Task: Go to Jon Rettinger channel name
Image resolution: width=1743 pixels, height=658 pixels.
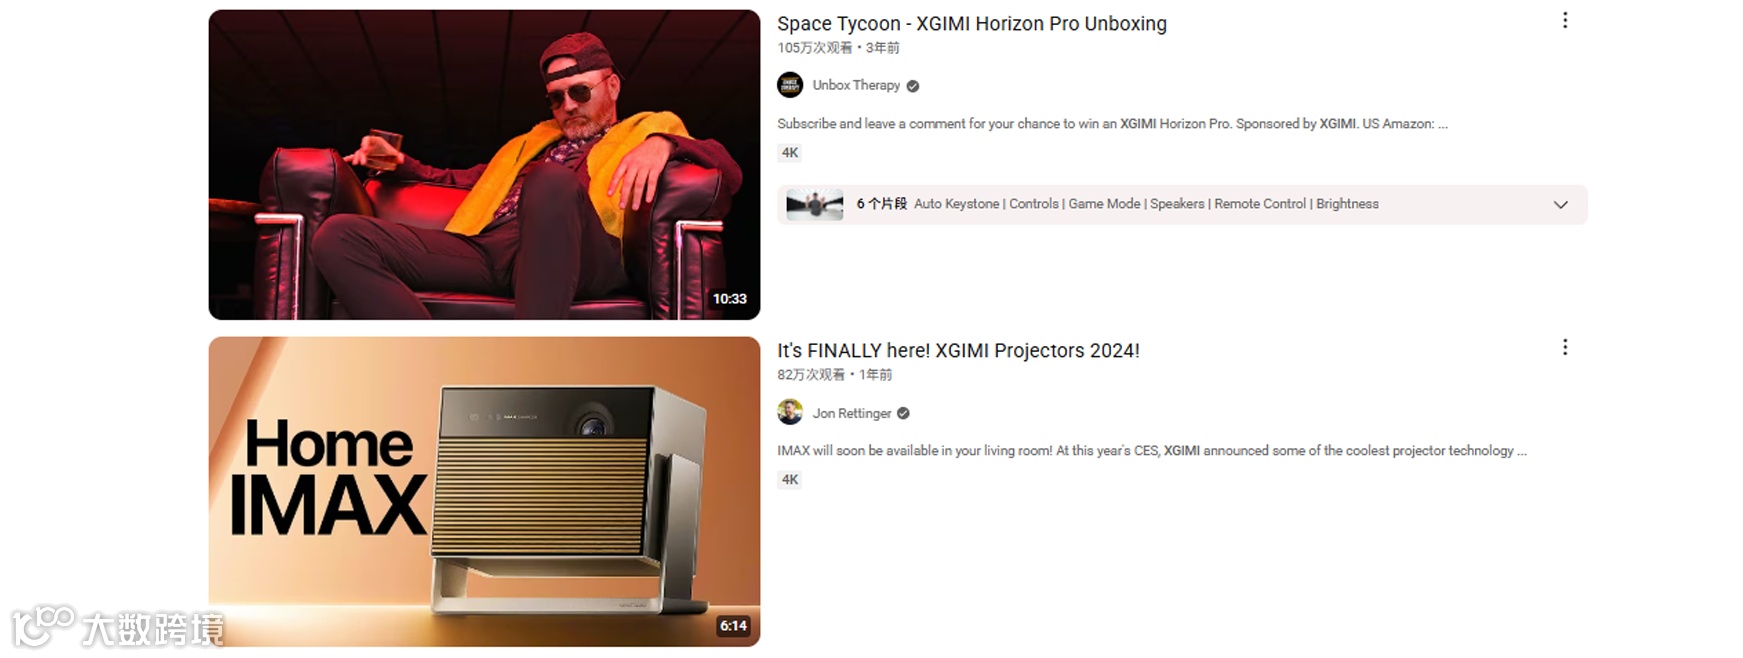Action: [852, 413]
